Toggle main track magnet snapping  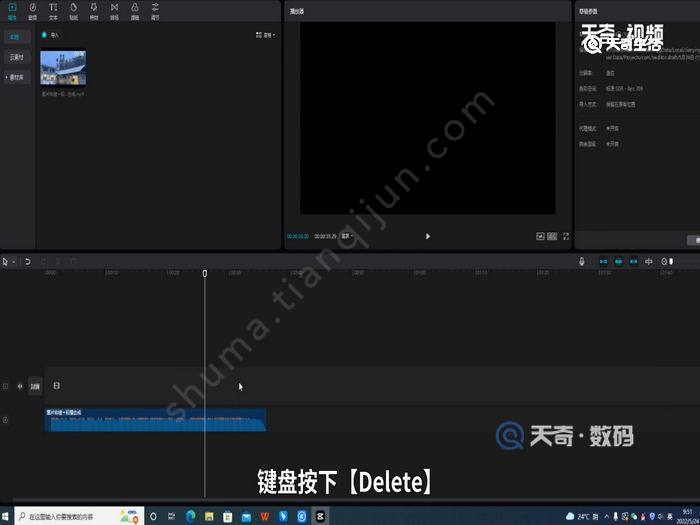pos(604,262)
